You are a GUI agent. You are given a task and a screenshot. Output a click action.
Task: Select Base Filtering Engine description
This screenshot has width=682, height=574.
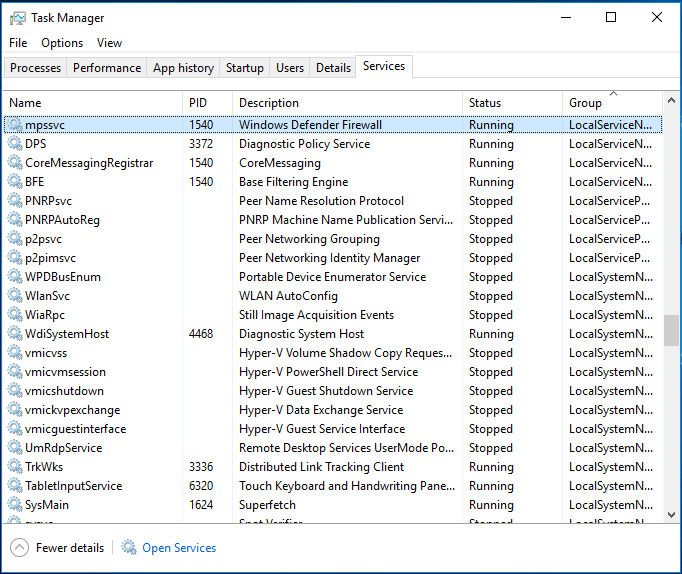(x=294, y=182)
